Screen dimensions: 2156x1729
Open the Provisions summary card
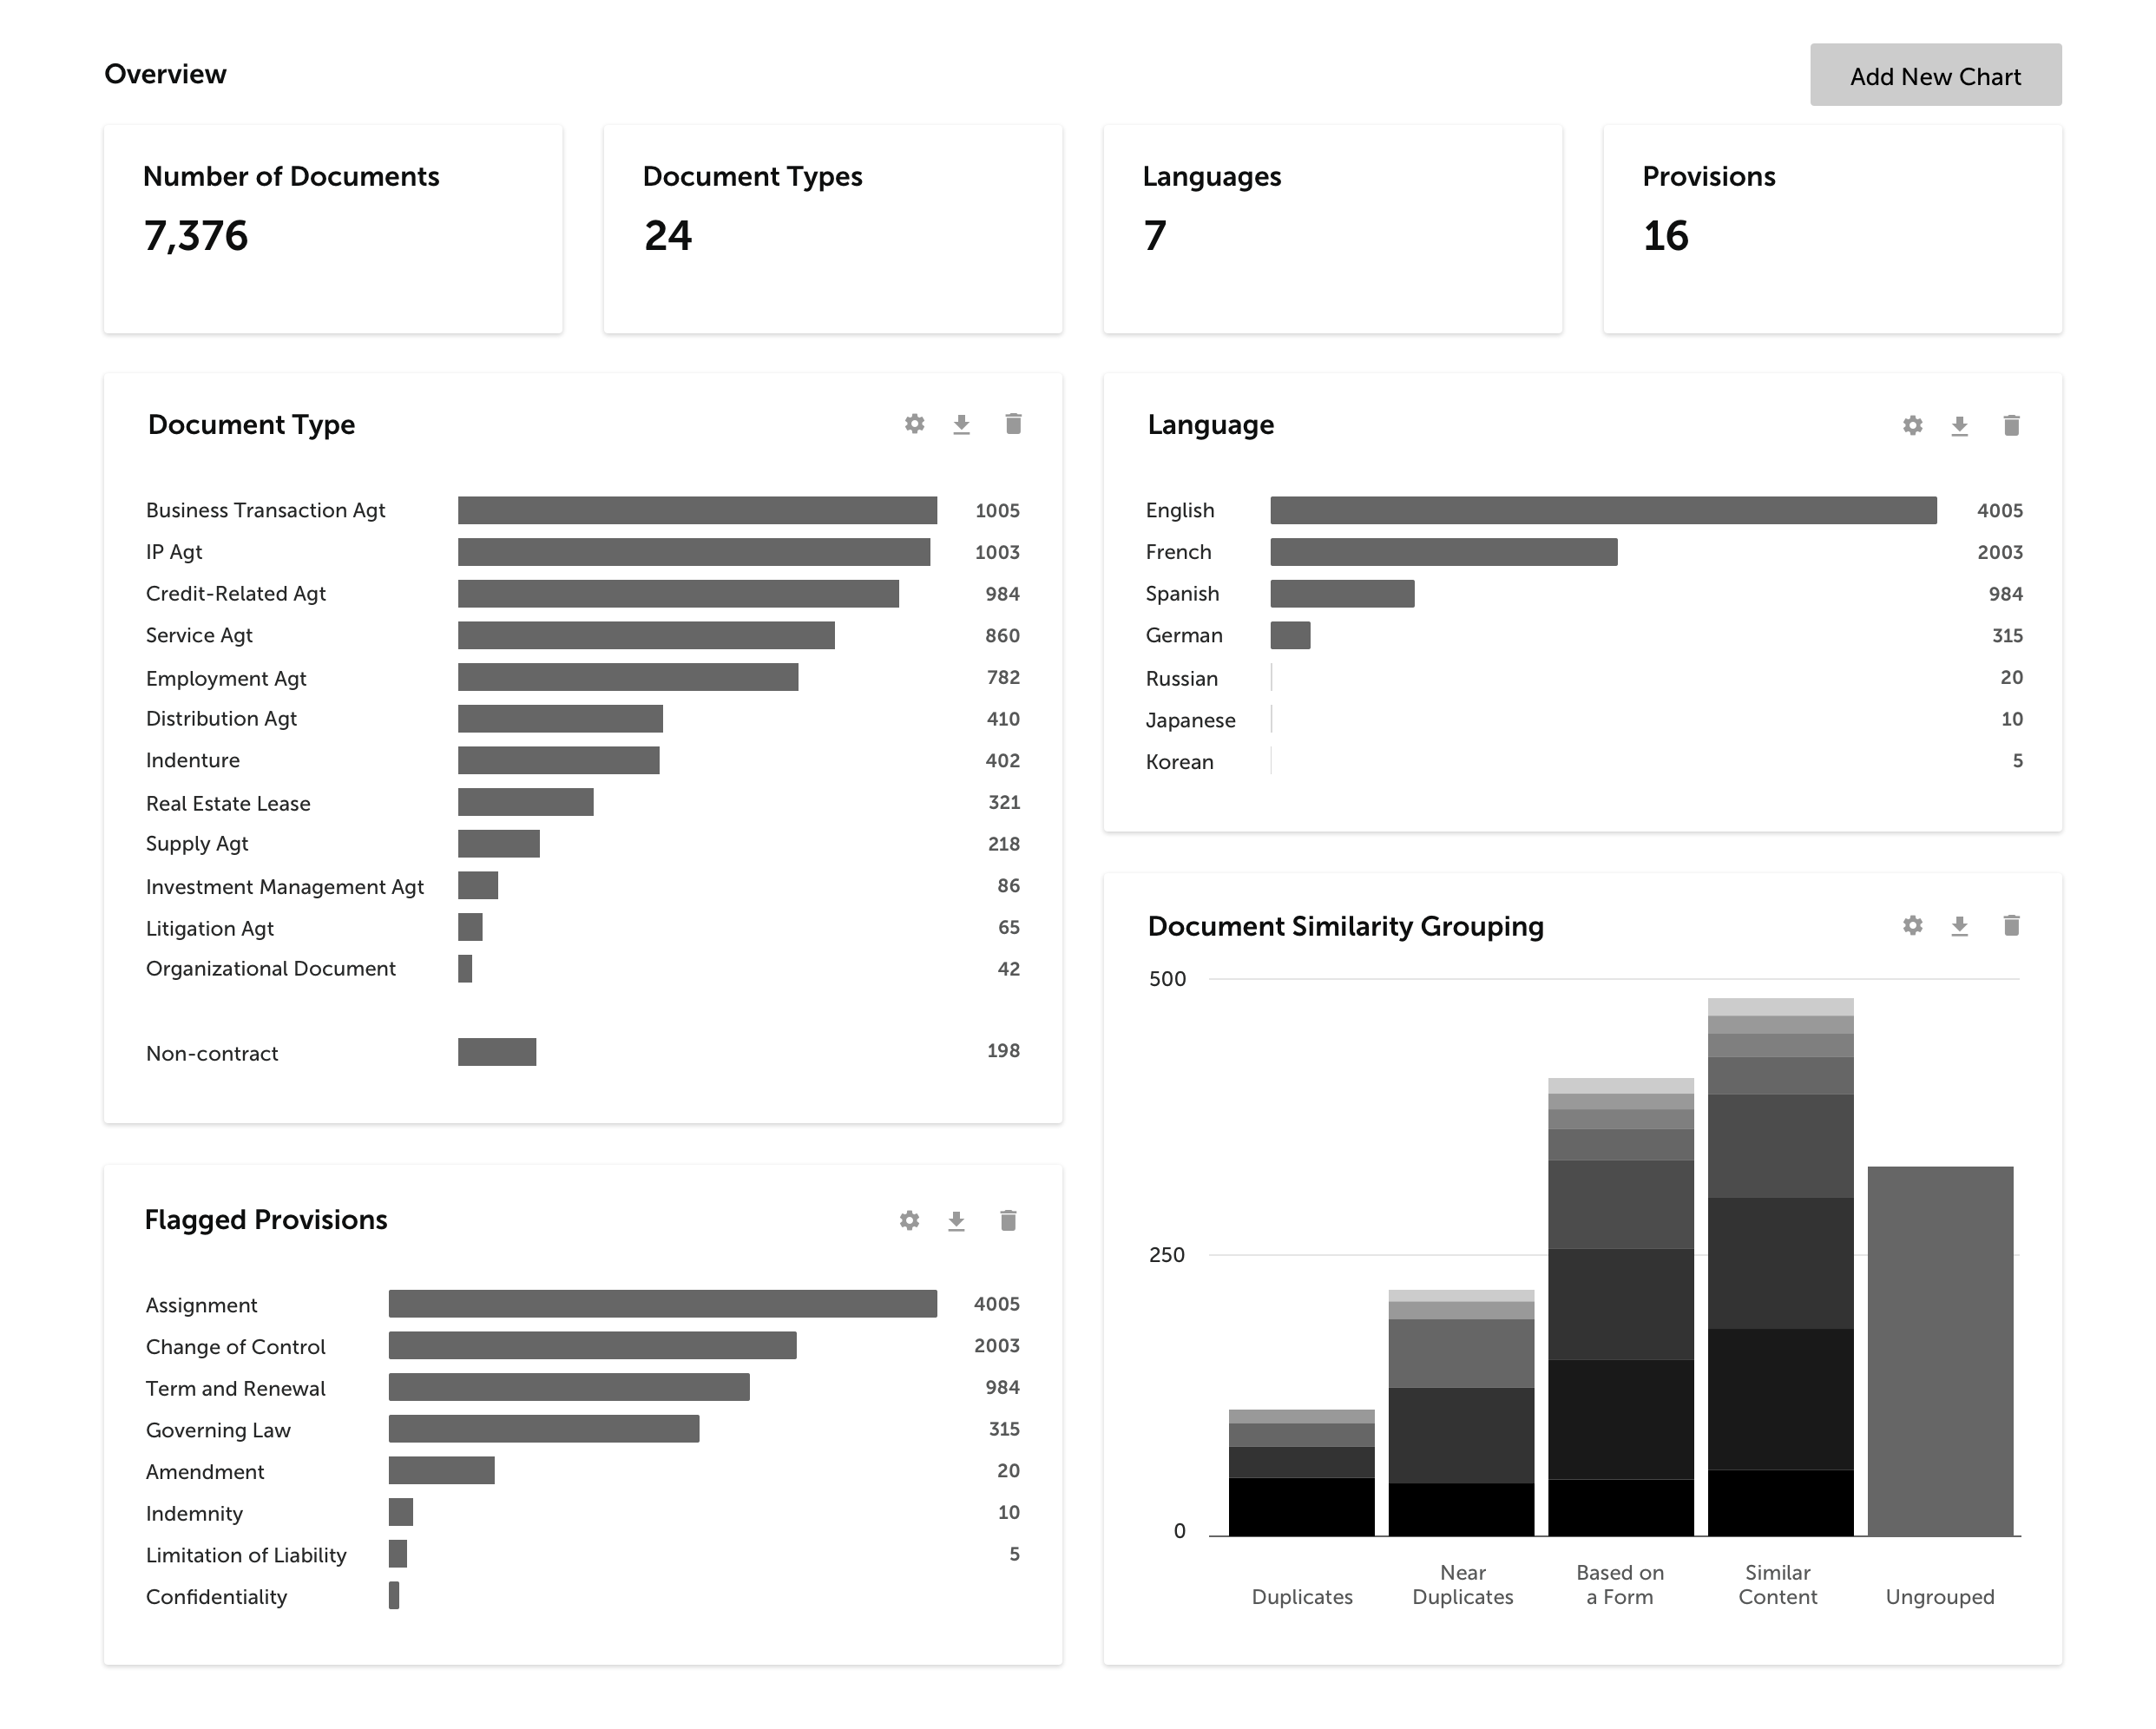click(1832, 229)
